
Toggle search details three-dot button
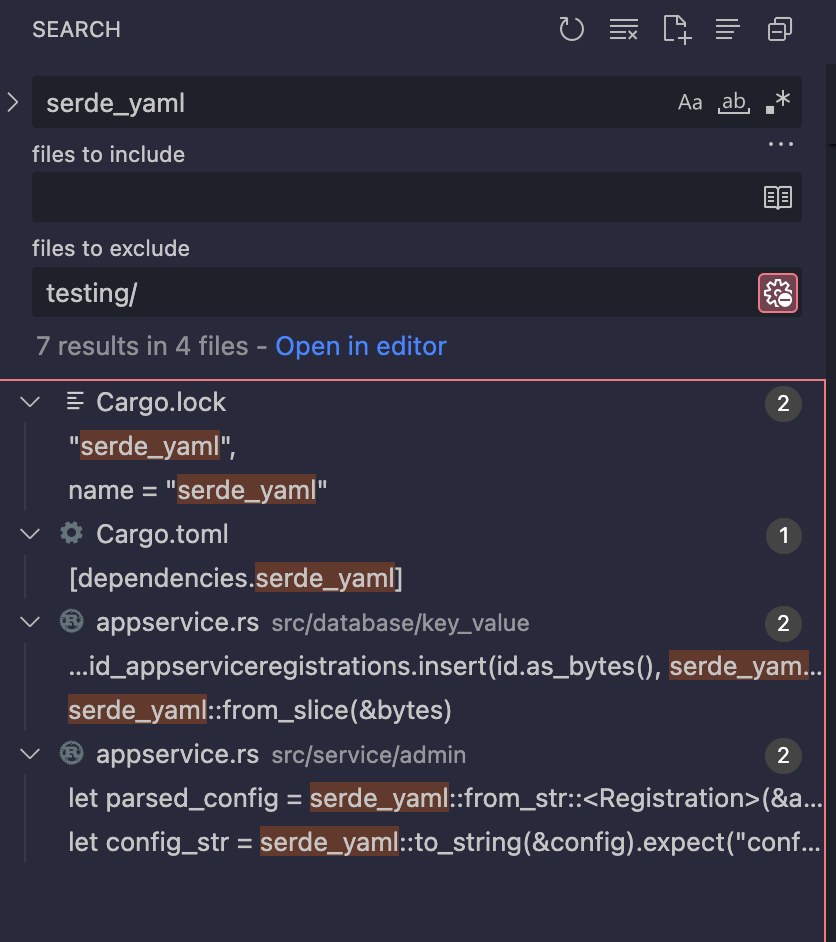point(780,145)
